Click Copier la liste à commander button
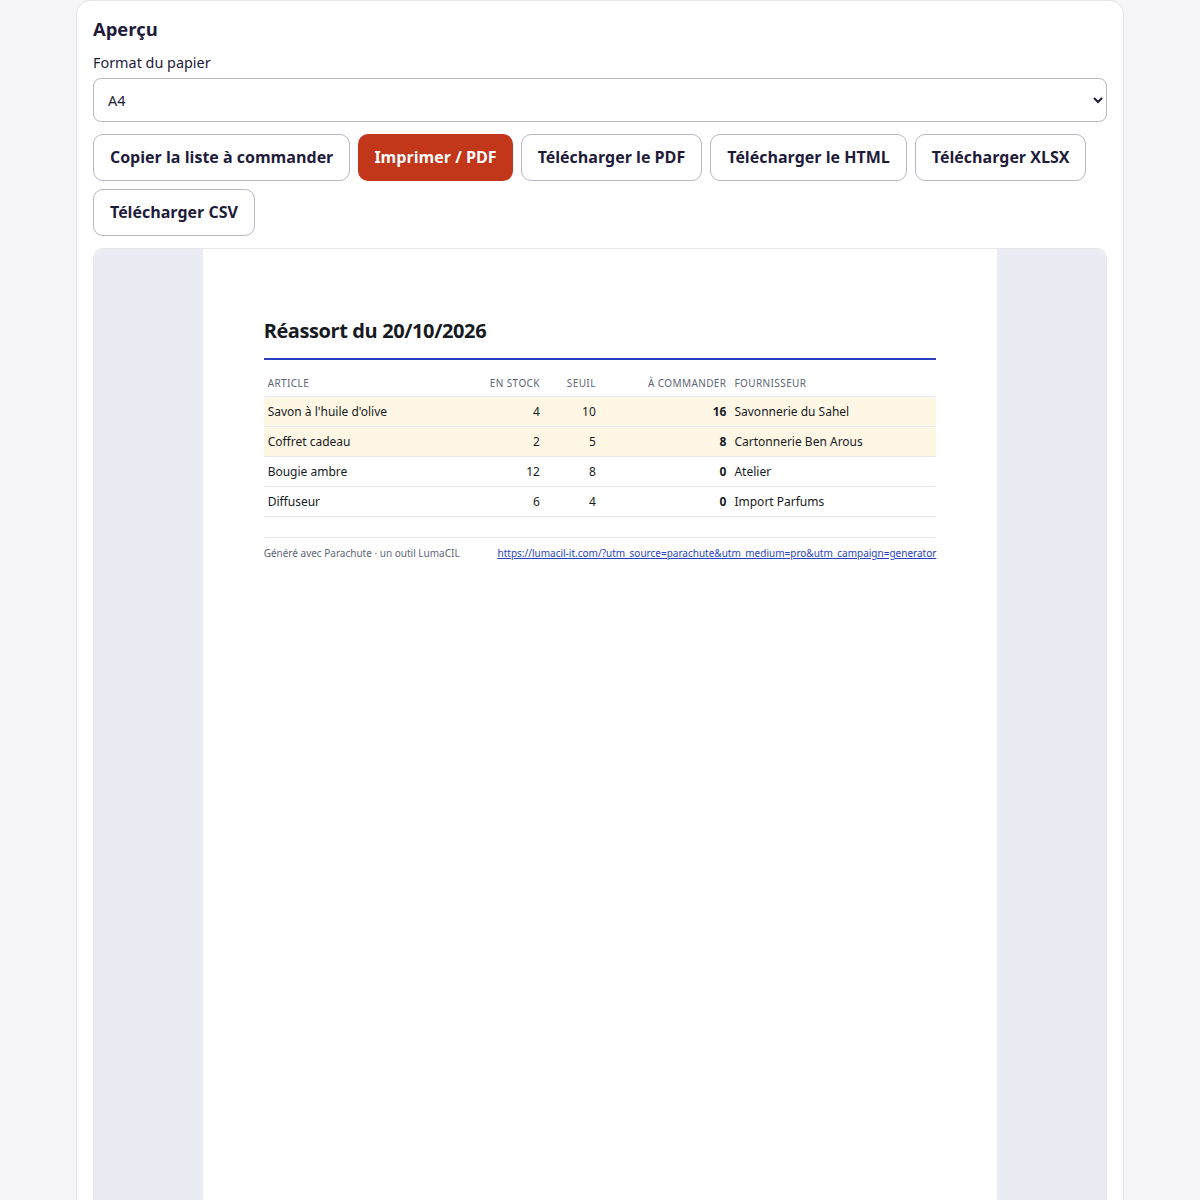The height and width of the screenshot is (1200, 1200). coord(221,157)
